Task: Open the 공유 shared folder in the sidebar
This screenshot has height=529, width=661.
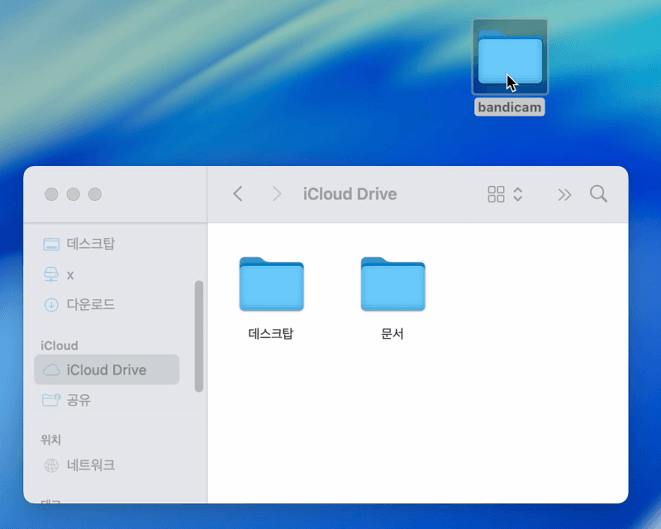Action: tap(78, 400)
